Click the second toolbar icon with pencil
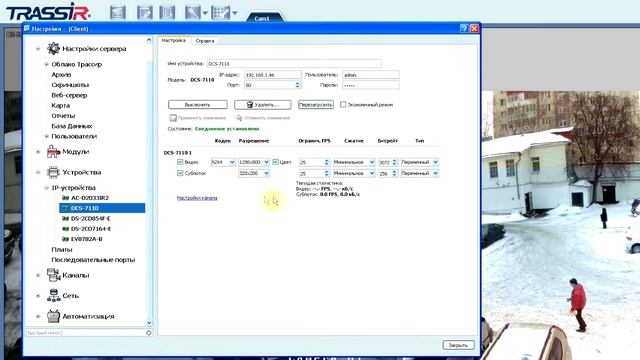This screenshot has width=640, height=360. (x=144, y=12)
